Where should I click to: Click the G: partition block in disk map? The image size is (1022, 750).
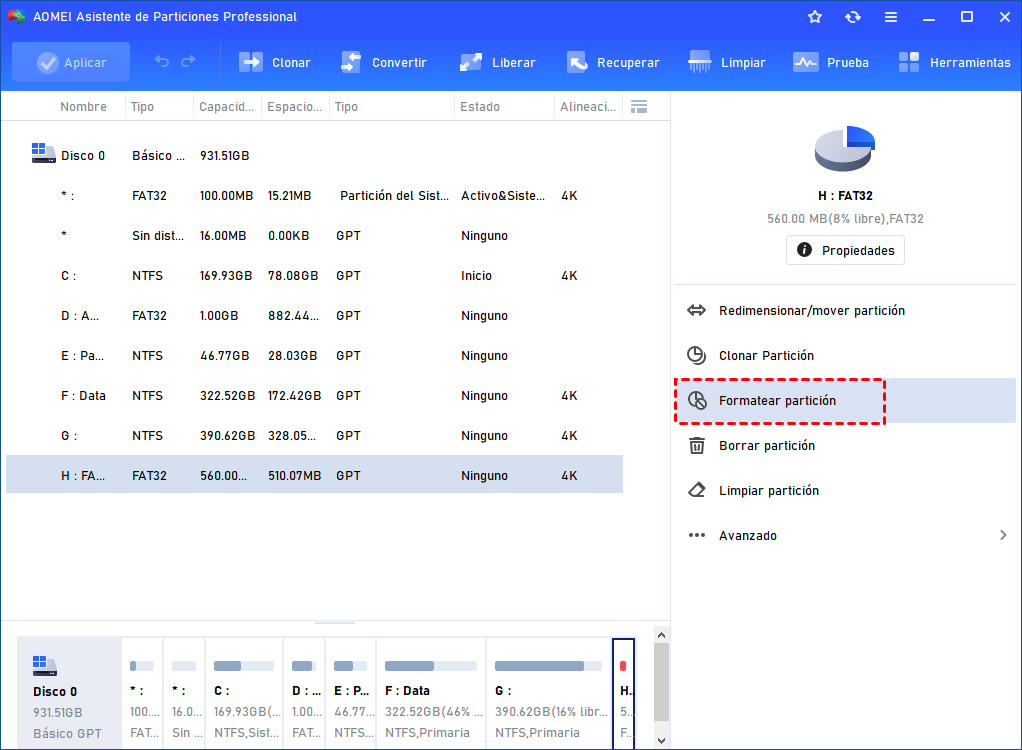(x=547, y=693)
